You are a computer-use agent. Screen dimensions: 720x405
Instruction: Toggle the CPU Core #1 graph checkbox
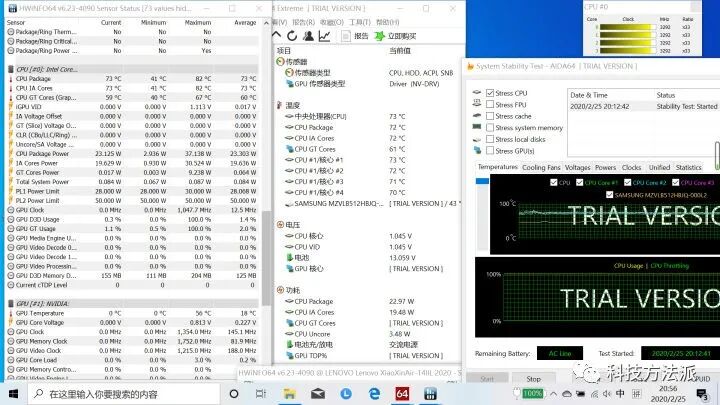[x=579, y=182]
